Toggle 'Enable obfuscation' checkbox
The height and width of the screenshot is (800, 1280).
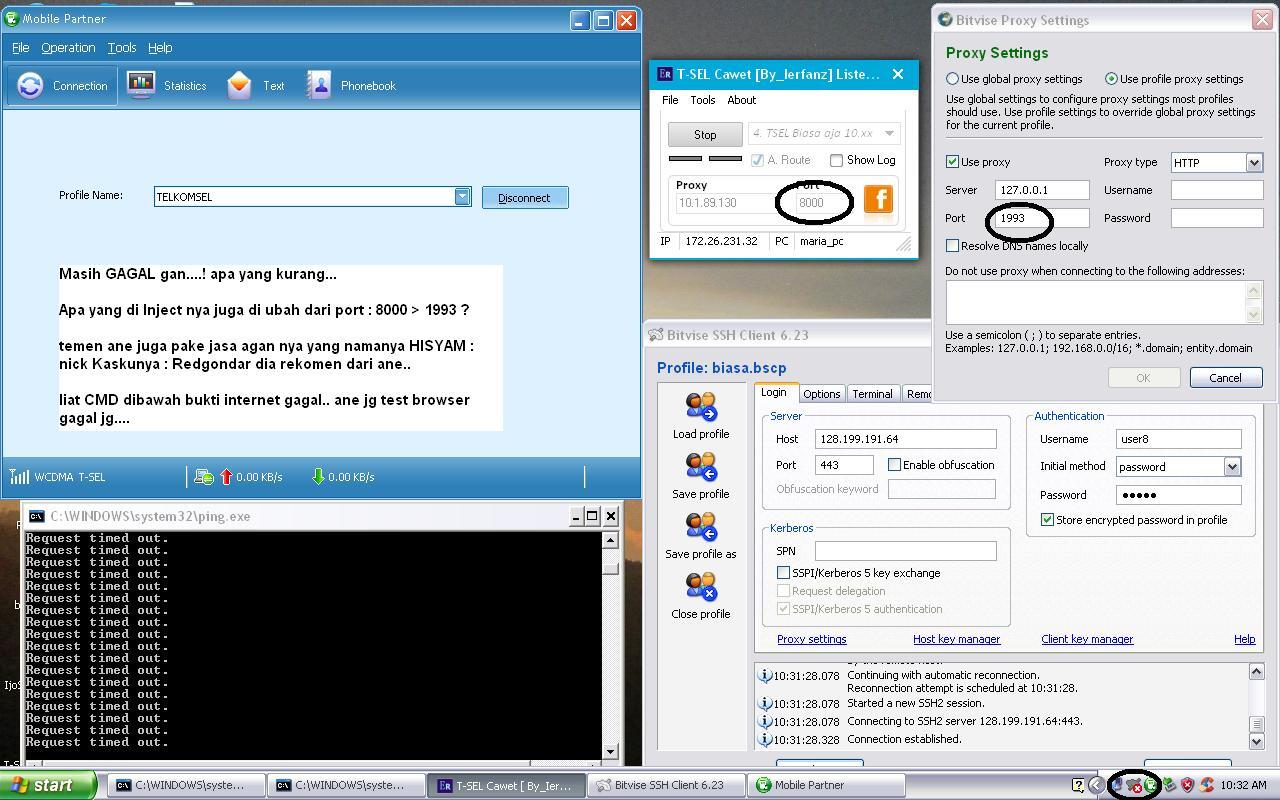tap(894, 465)
